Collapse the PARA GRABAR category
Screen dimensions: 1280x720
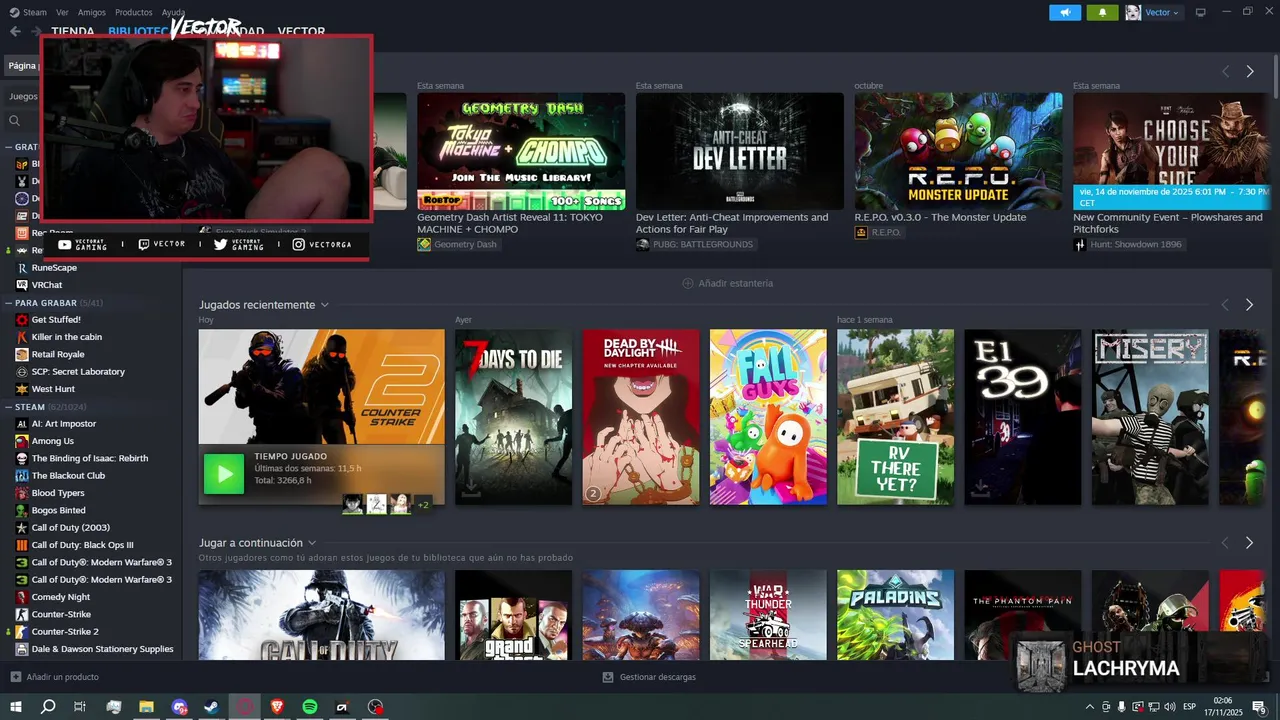point(8,302)
